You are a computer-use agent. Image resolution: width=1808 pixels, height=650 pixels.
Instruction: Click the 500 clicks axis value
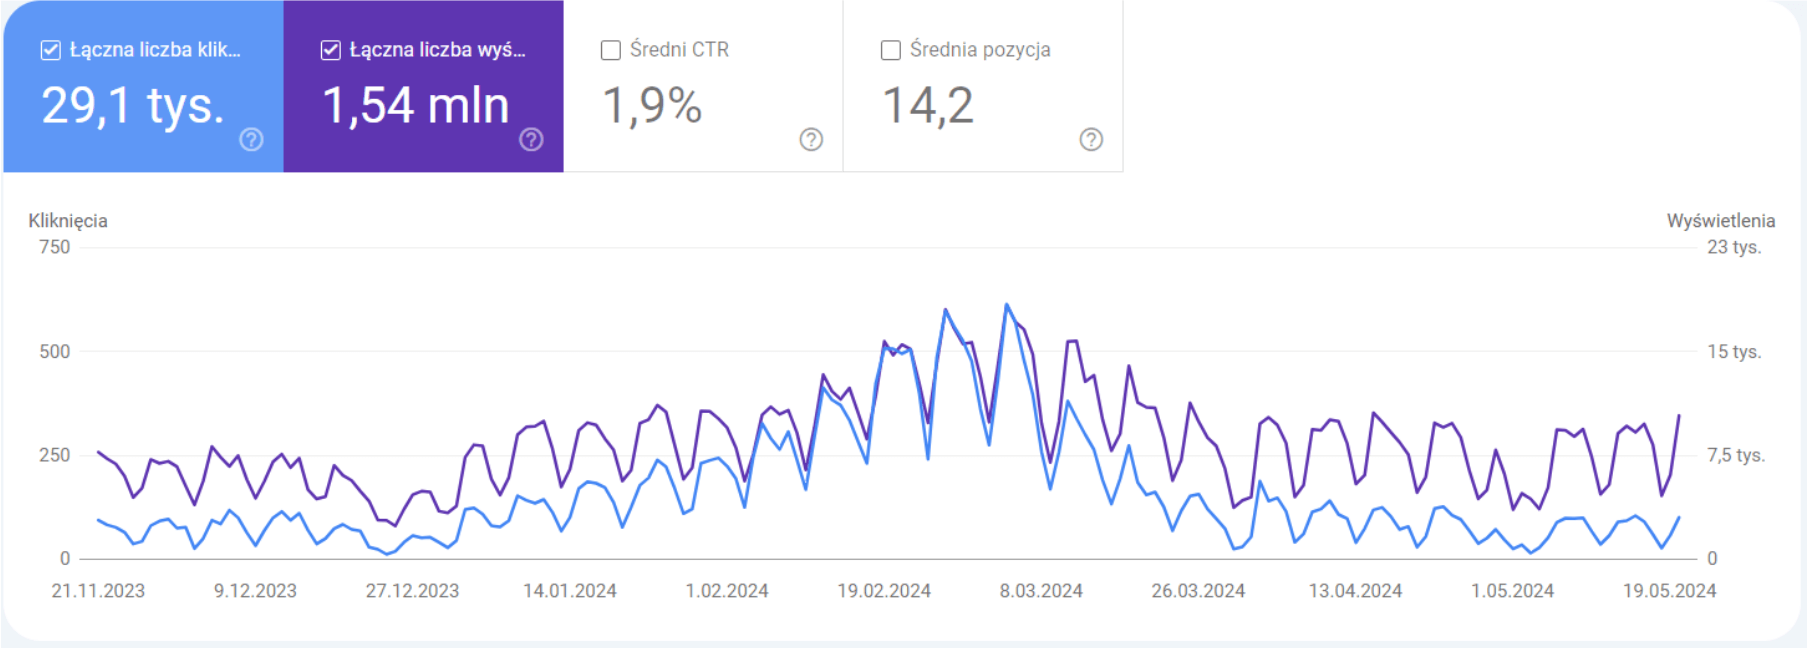point(55,352)
